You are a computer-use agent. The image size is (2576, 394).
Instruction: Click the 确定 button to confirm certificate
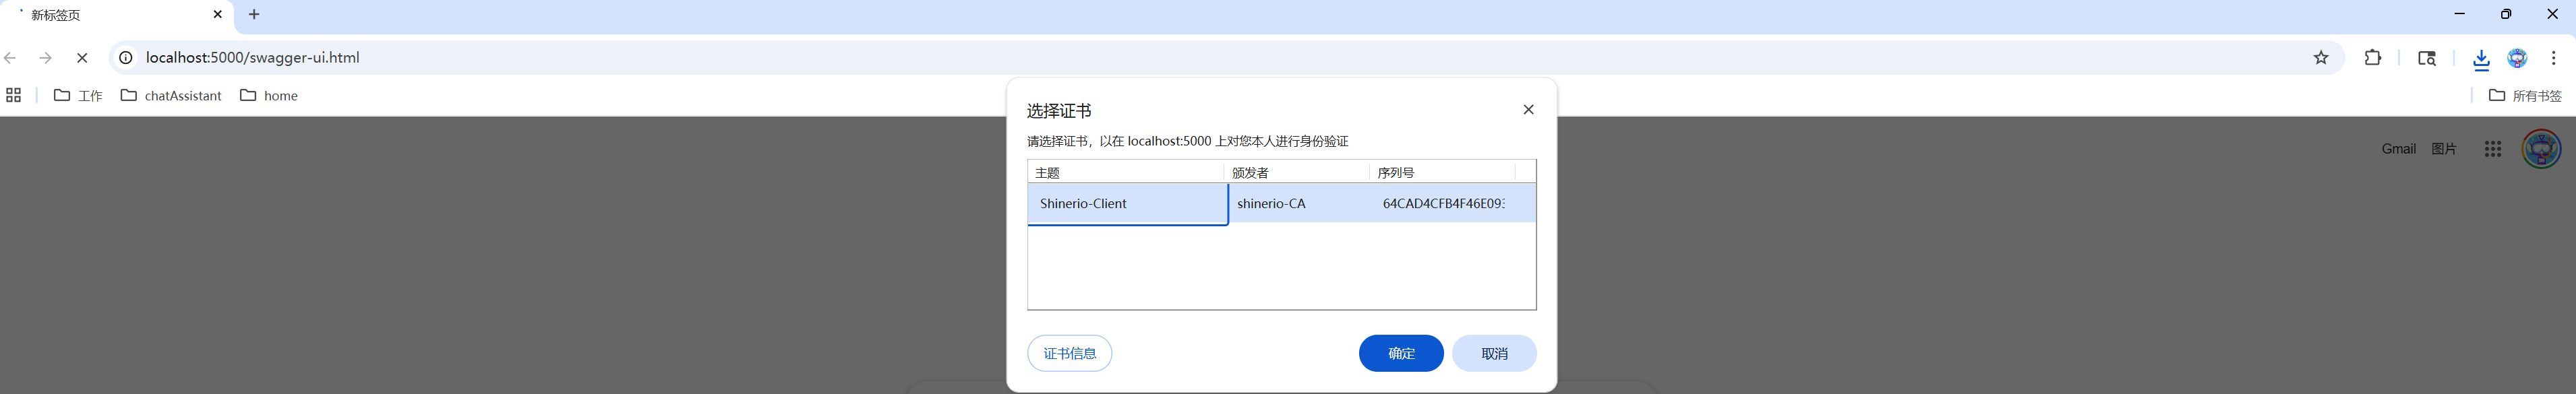point(1400,353)
